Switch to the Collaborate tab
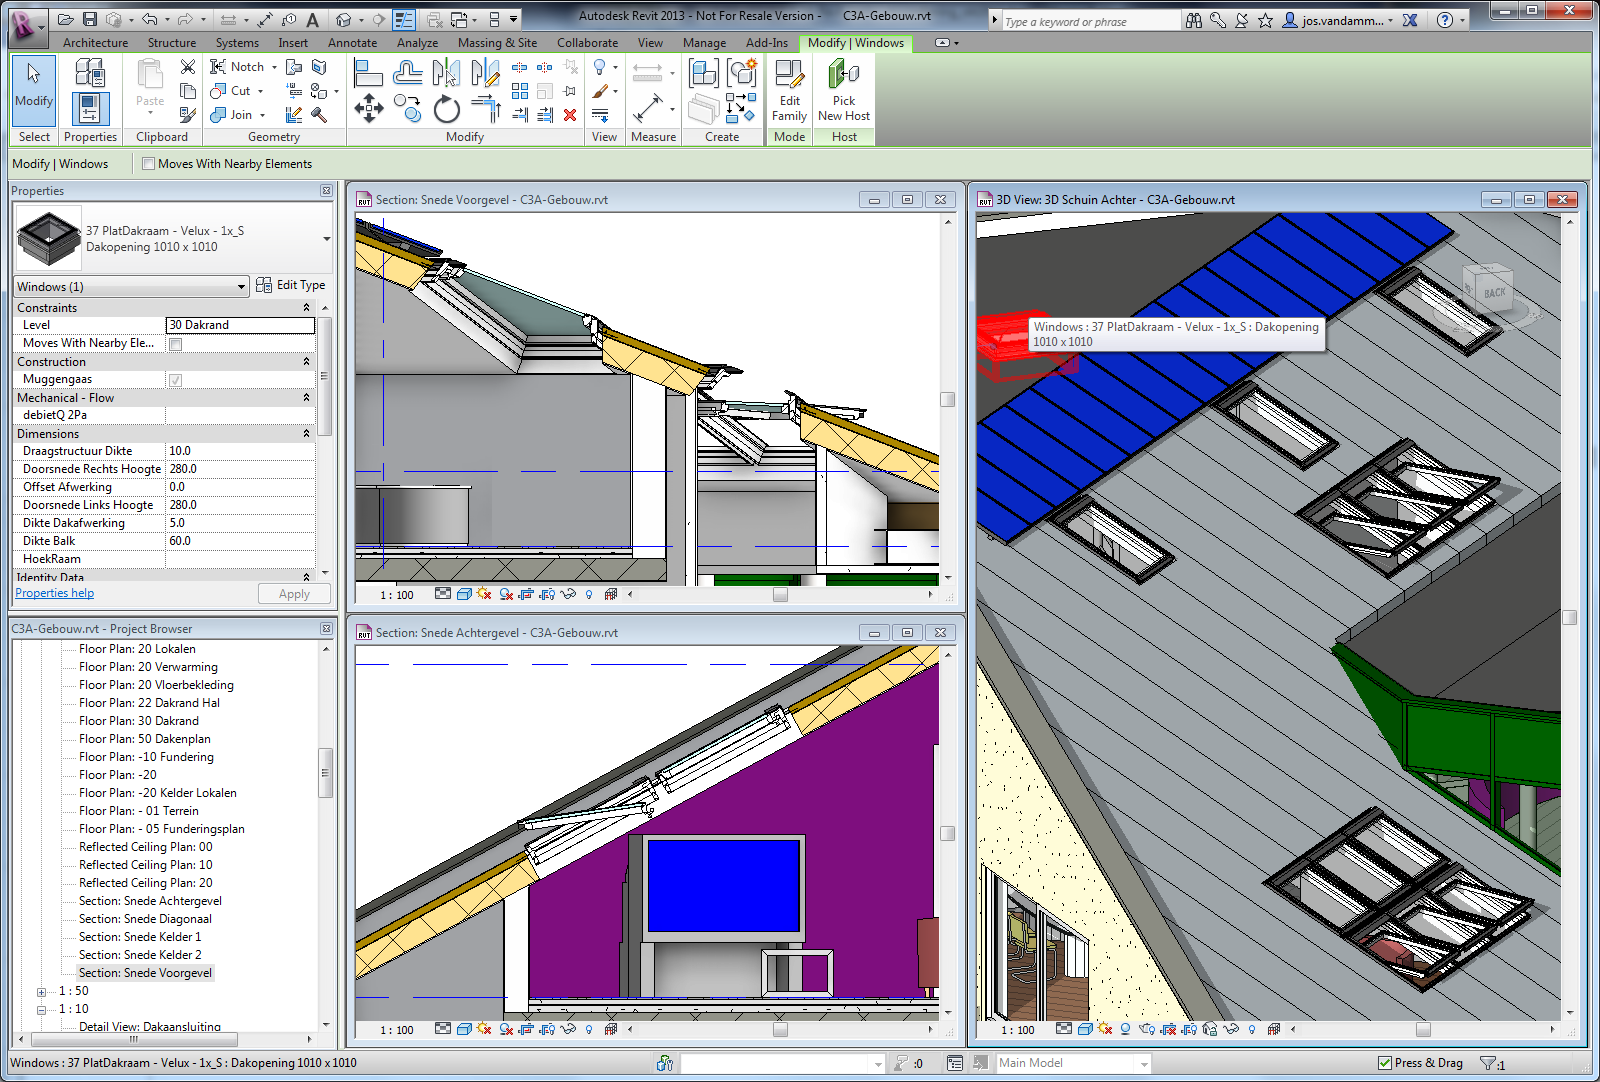 point(587,43)
